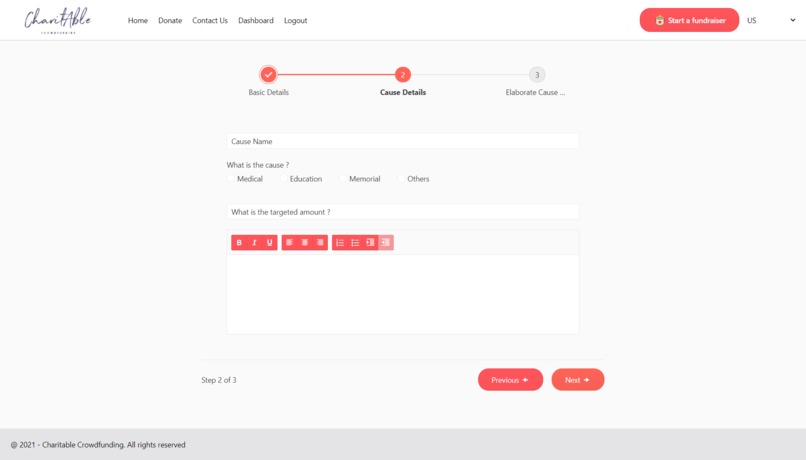The height and width of the screenshot is (460, 806).
Task: Click the Elaborate Cause step label
Action: tap(535, 93)
